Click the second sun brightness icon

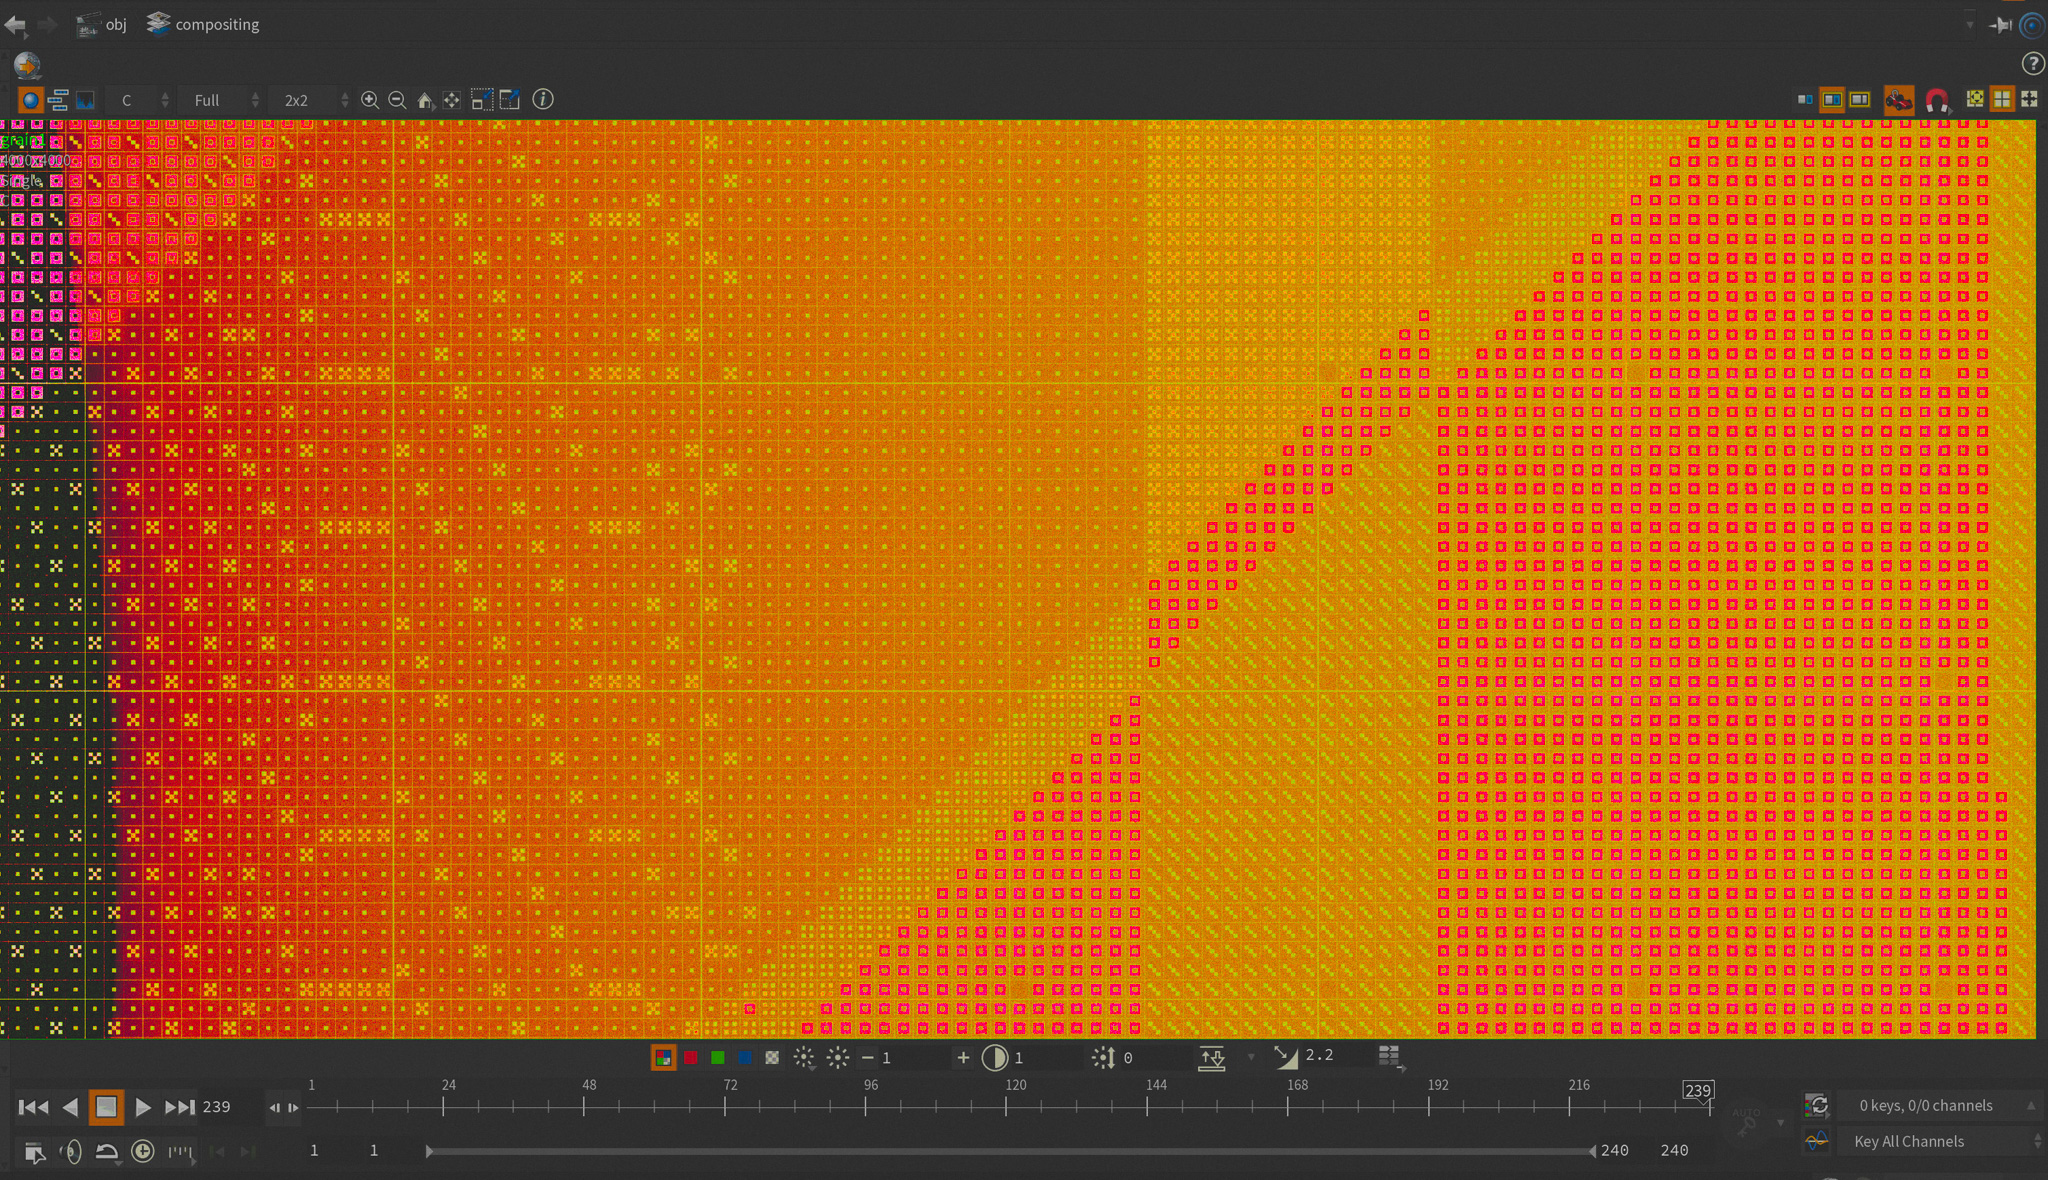[838, 1058]
